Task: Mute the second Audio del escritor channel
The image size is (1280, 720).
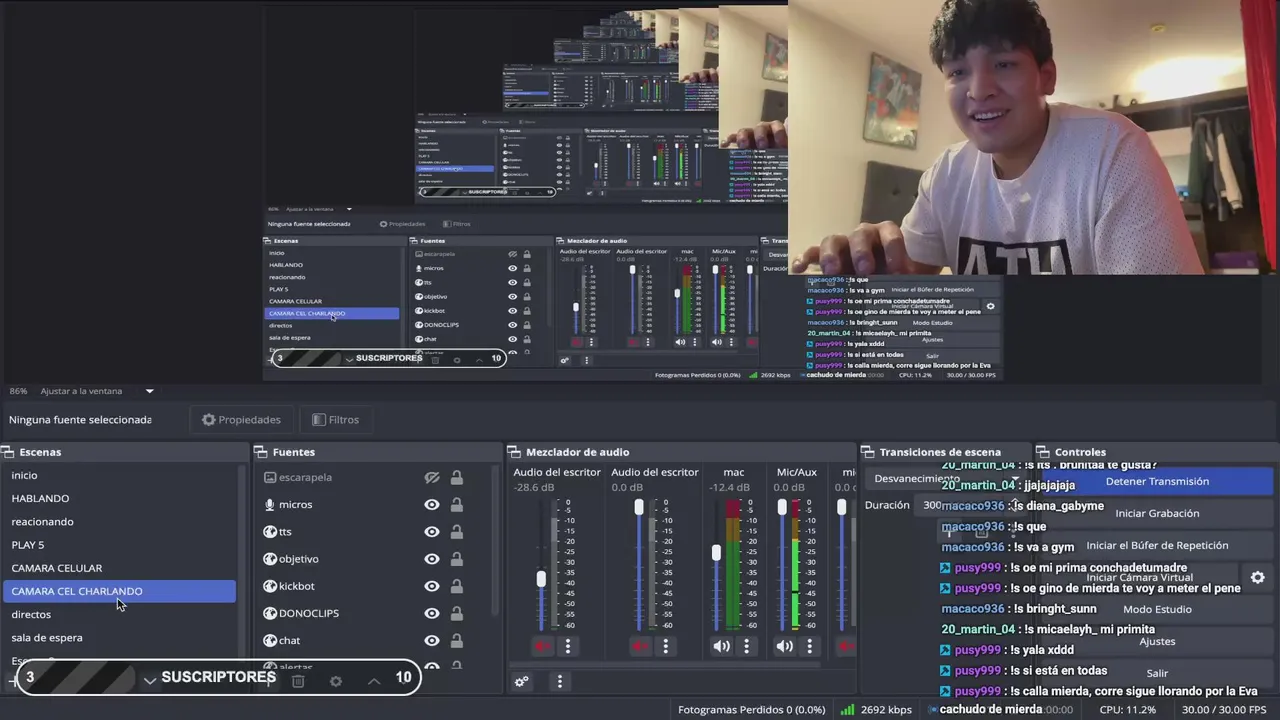Action: [x=640, y=646]
